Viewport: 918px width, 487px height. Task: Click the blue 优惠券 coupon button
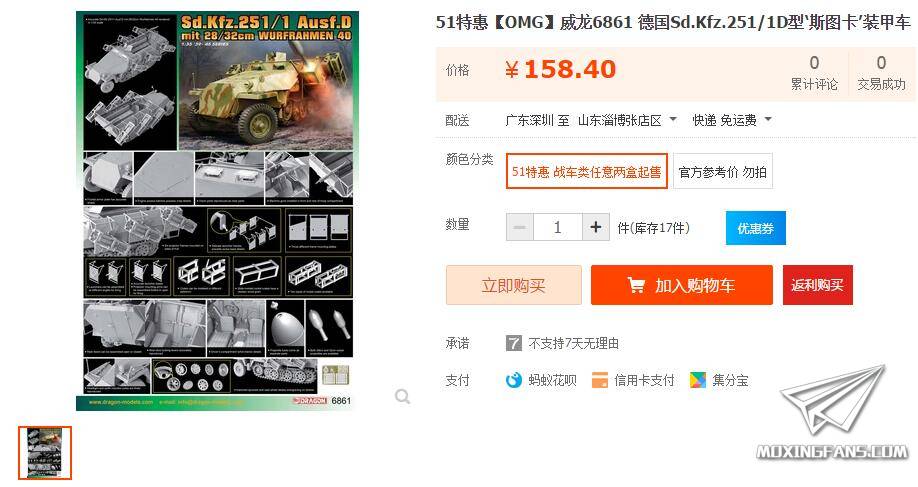pyautogui.click(x=756, y=228)
